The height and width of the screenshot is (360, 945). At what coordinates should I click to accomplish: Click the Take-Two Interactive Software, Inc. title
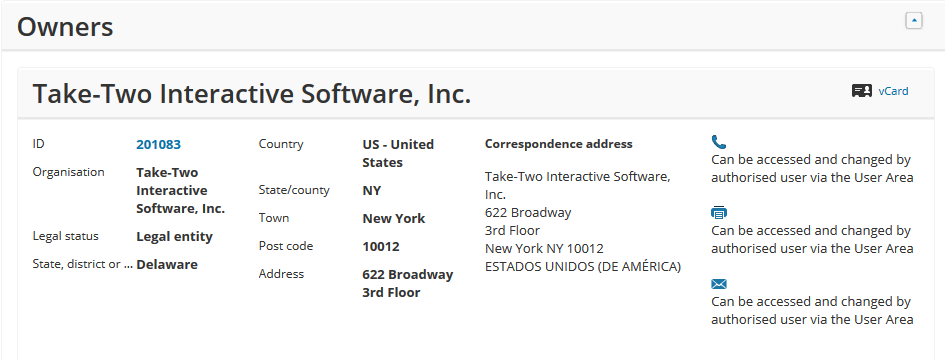251,94
